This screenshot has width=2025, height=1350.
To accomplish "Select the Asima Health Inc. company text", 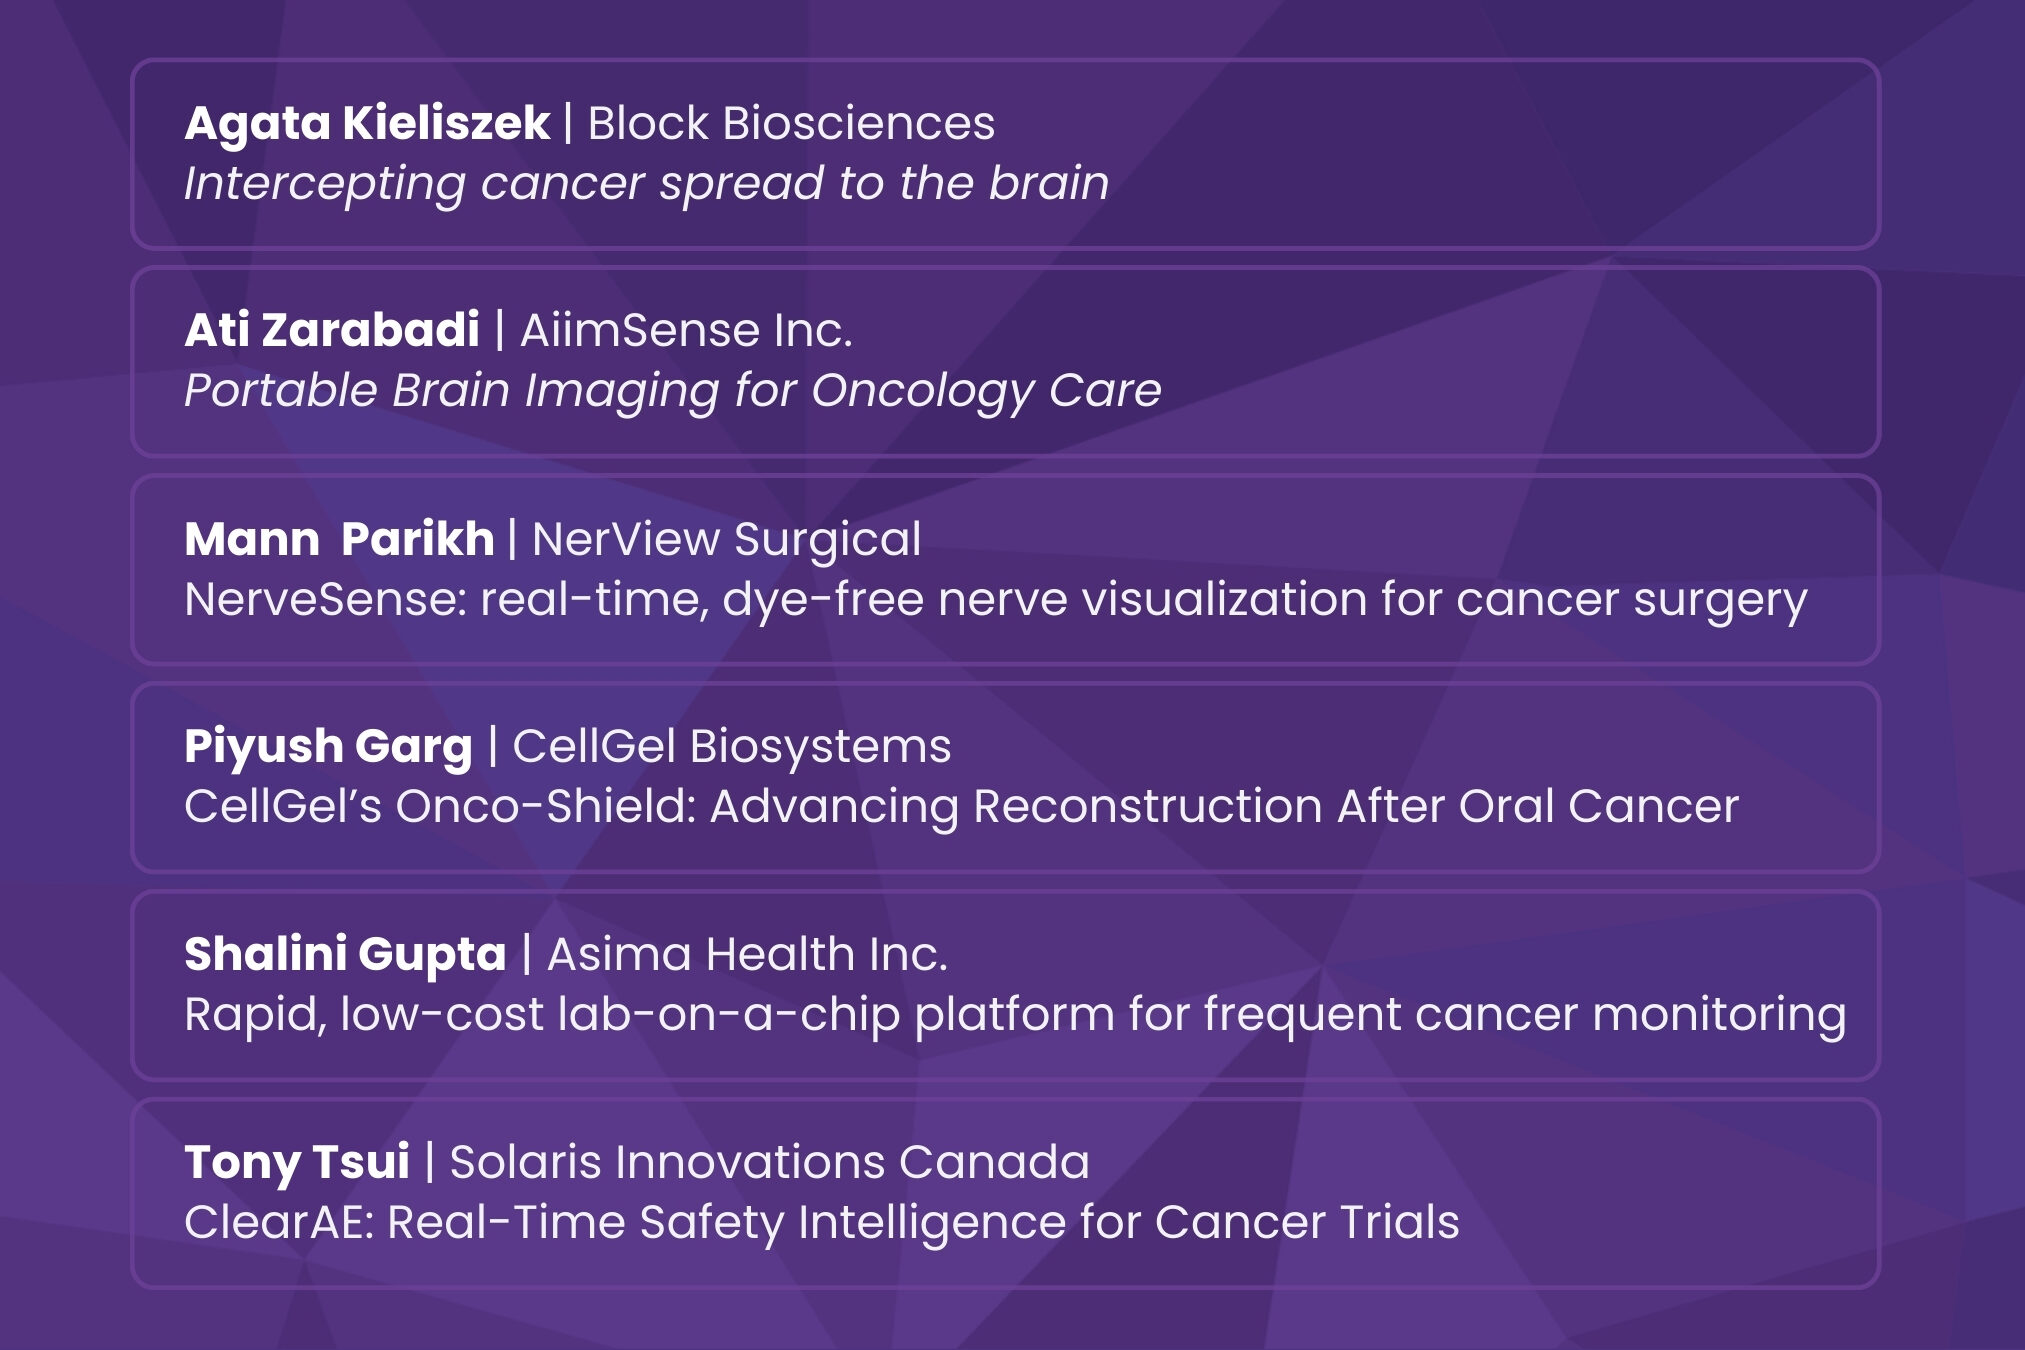I will point(747,955).
